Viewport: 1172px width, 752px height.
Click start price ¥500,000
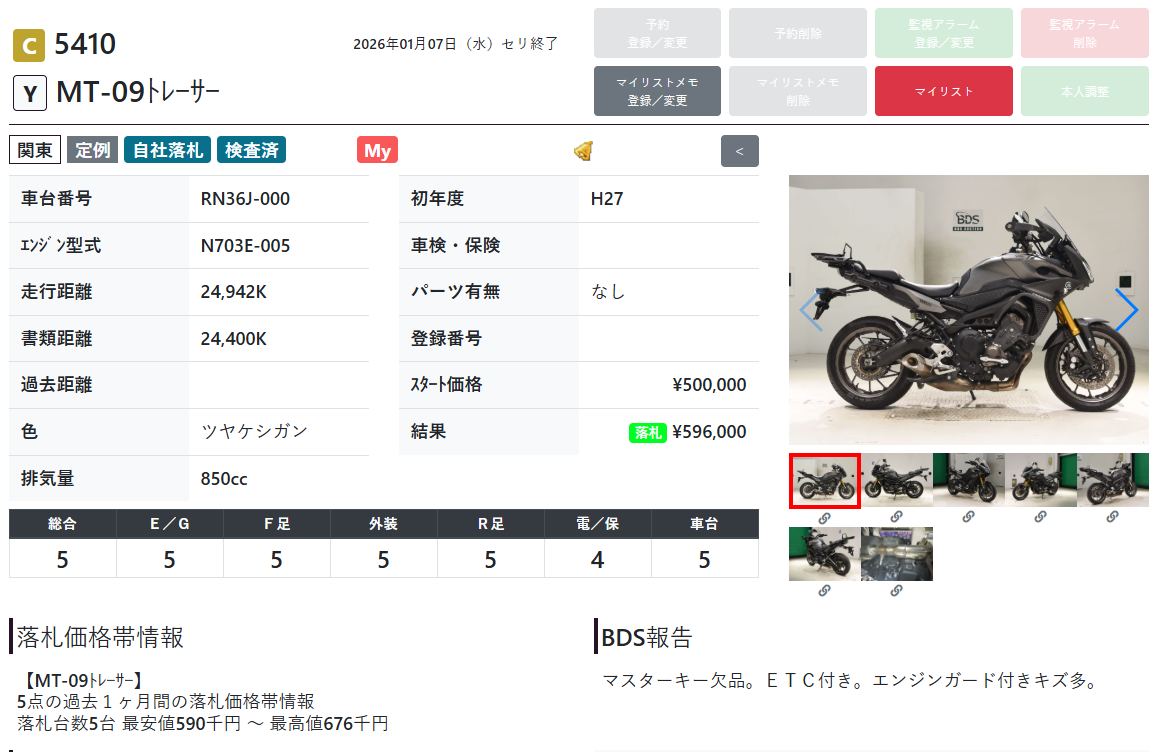pos(709,385)
